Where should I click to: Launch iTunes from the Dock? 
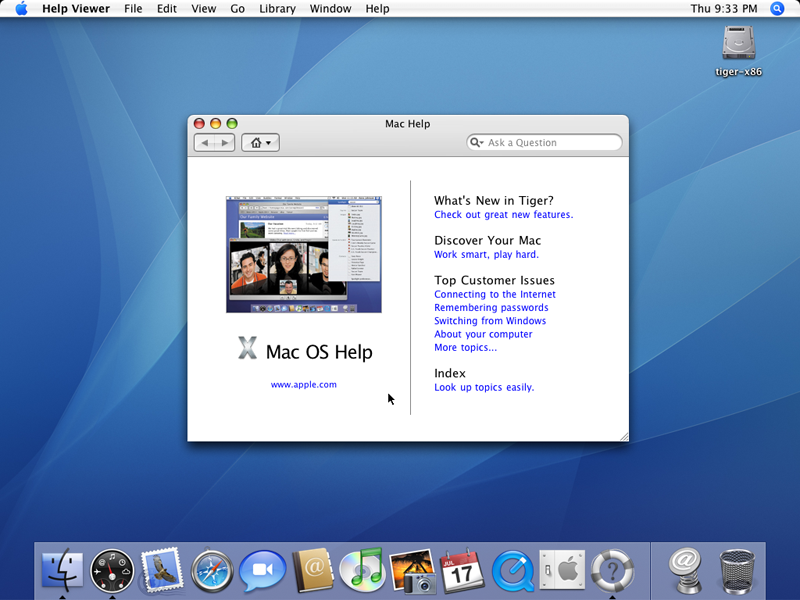(x=362, y=571)
